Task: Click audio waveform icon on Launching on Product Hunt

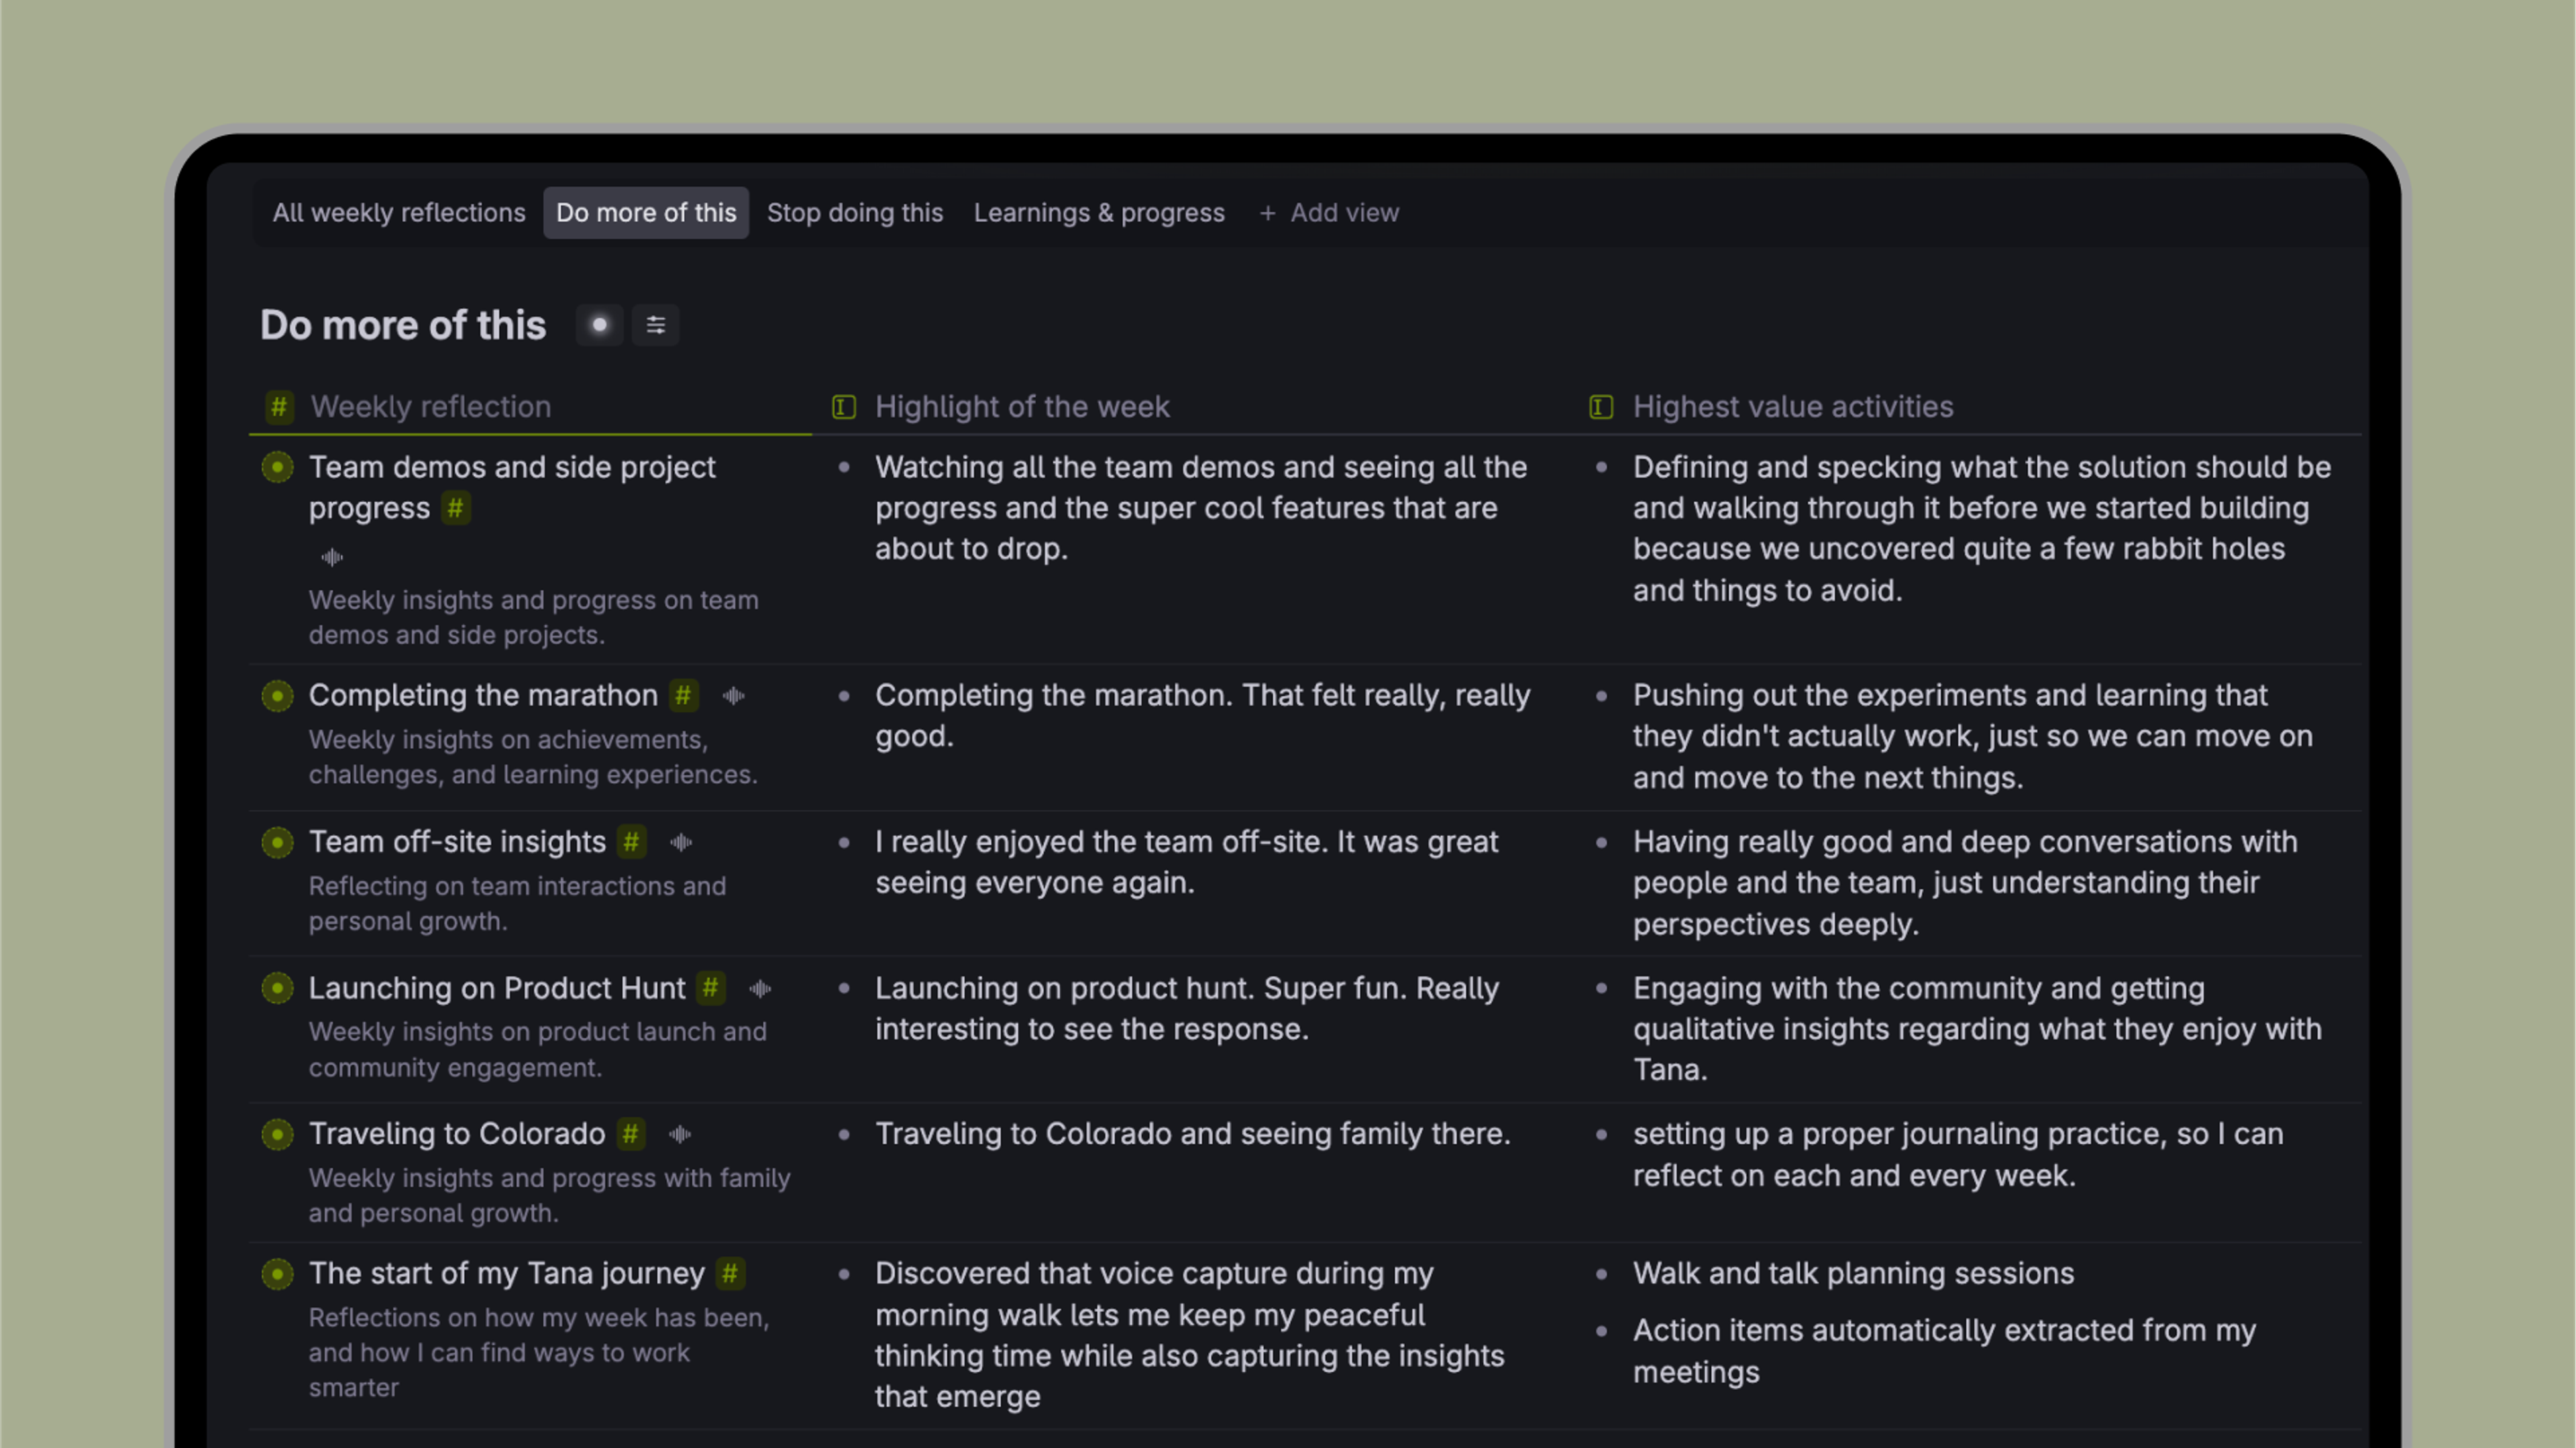Action: (760, 989)
